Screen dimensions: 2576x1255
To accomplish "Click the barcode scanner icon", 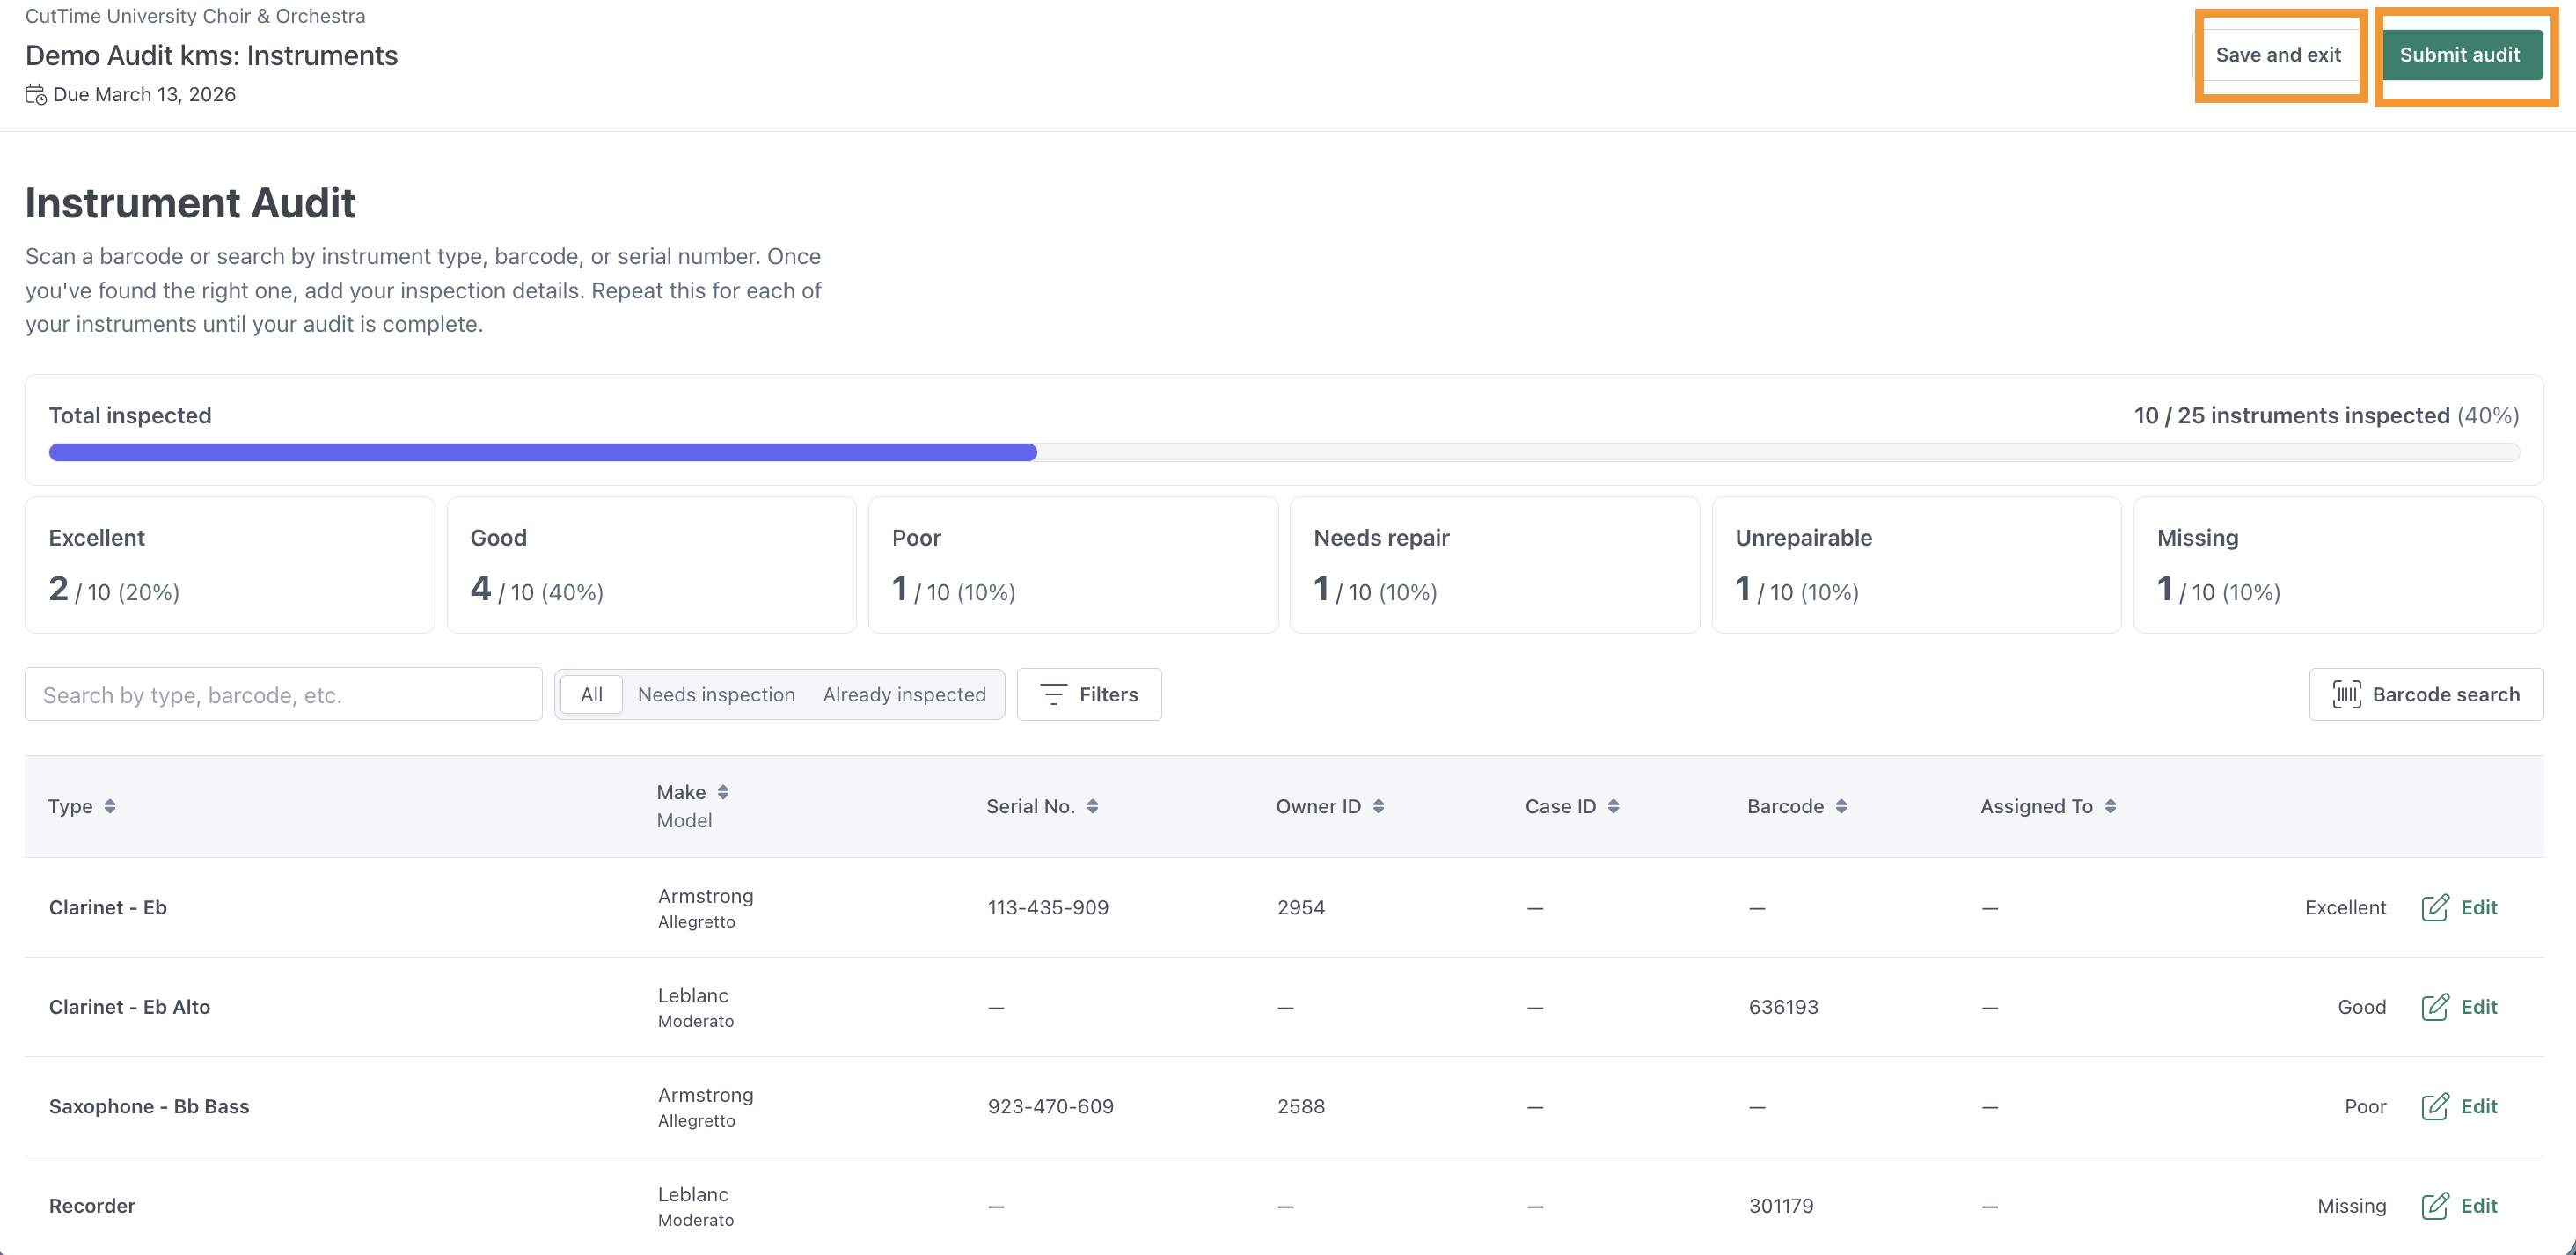I will pos(2346,694).
